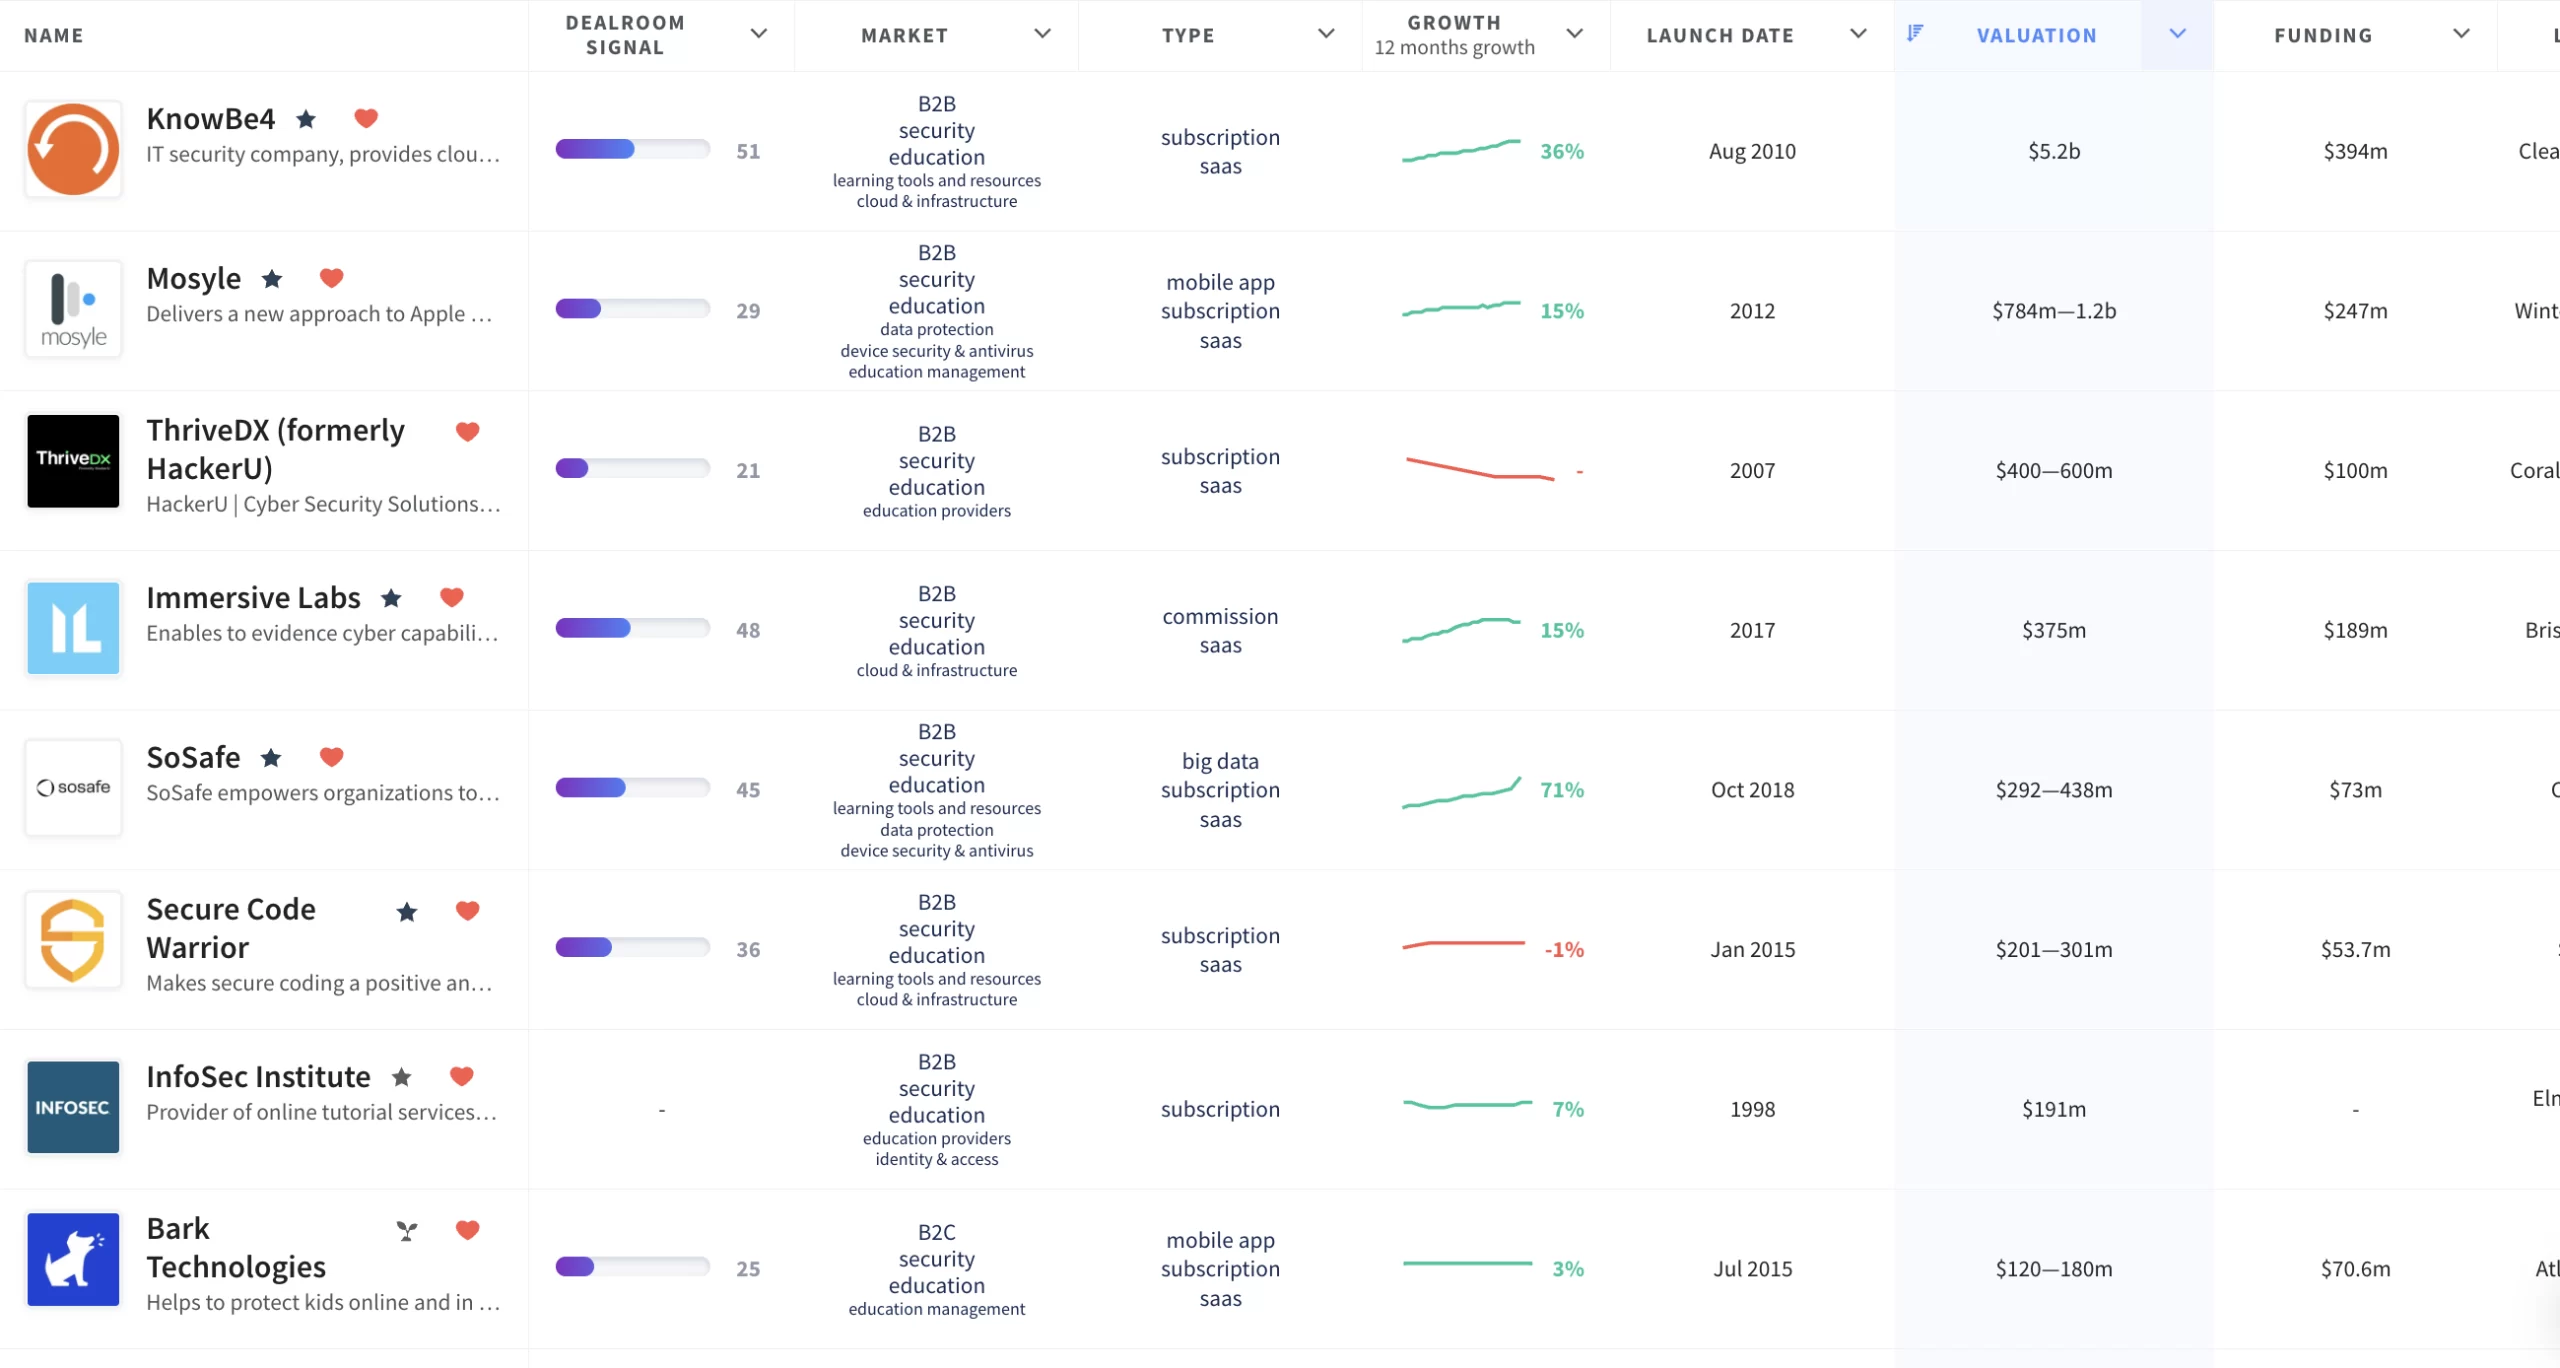Screen dimensions: 2560x1368
Task: Open the Secure Code Warrior link
Action: [230, 928]
